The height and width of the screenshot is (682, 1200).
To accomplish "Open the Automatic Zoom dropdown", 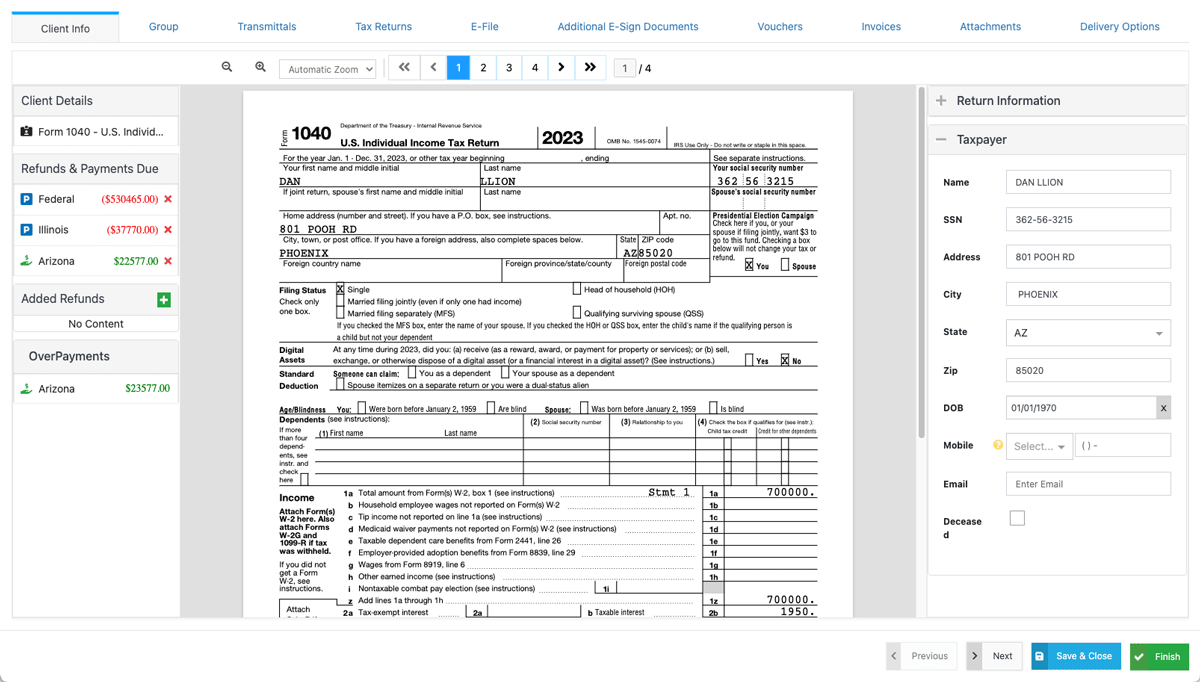I will (328, 69).
